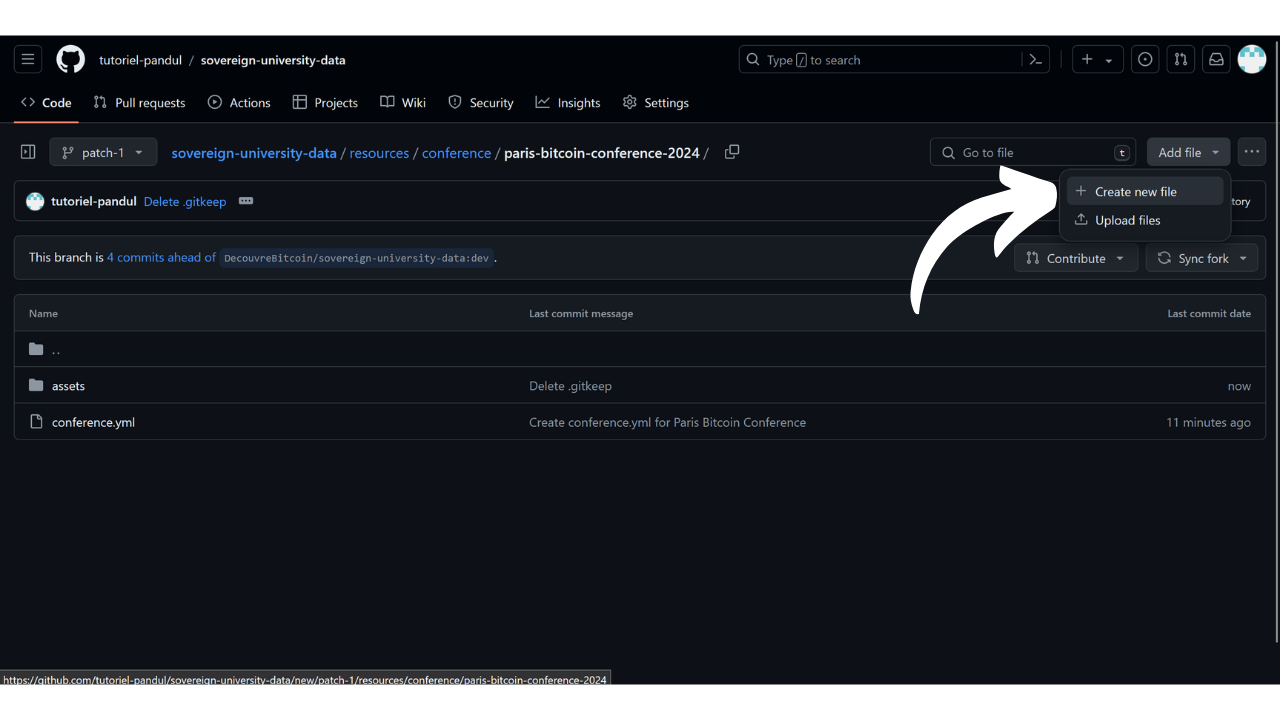Expand the Contribute dropdown
This screenshot has height=720, width=1280.
[1076, 258]
